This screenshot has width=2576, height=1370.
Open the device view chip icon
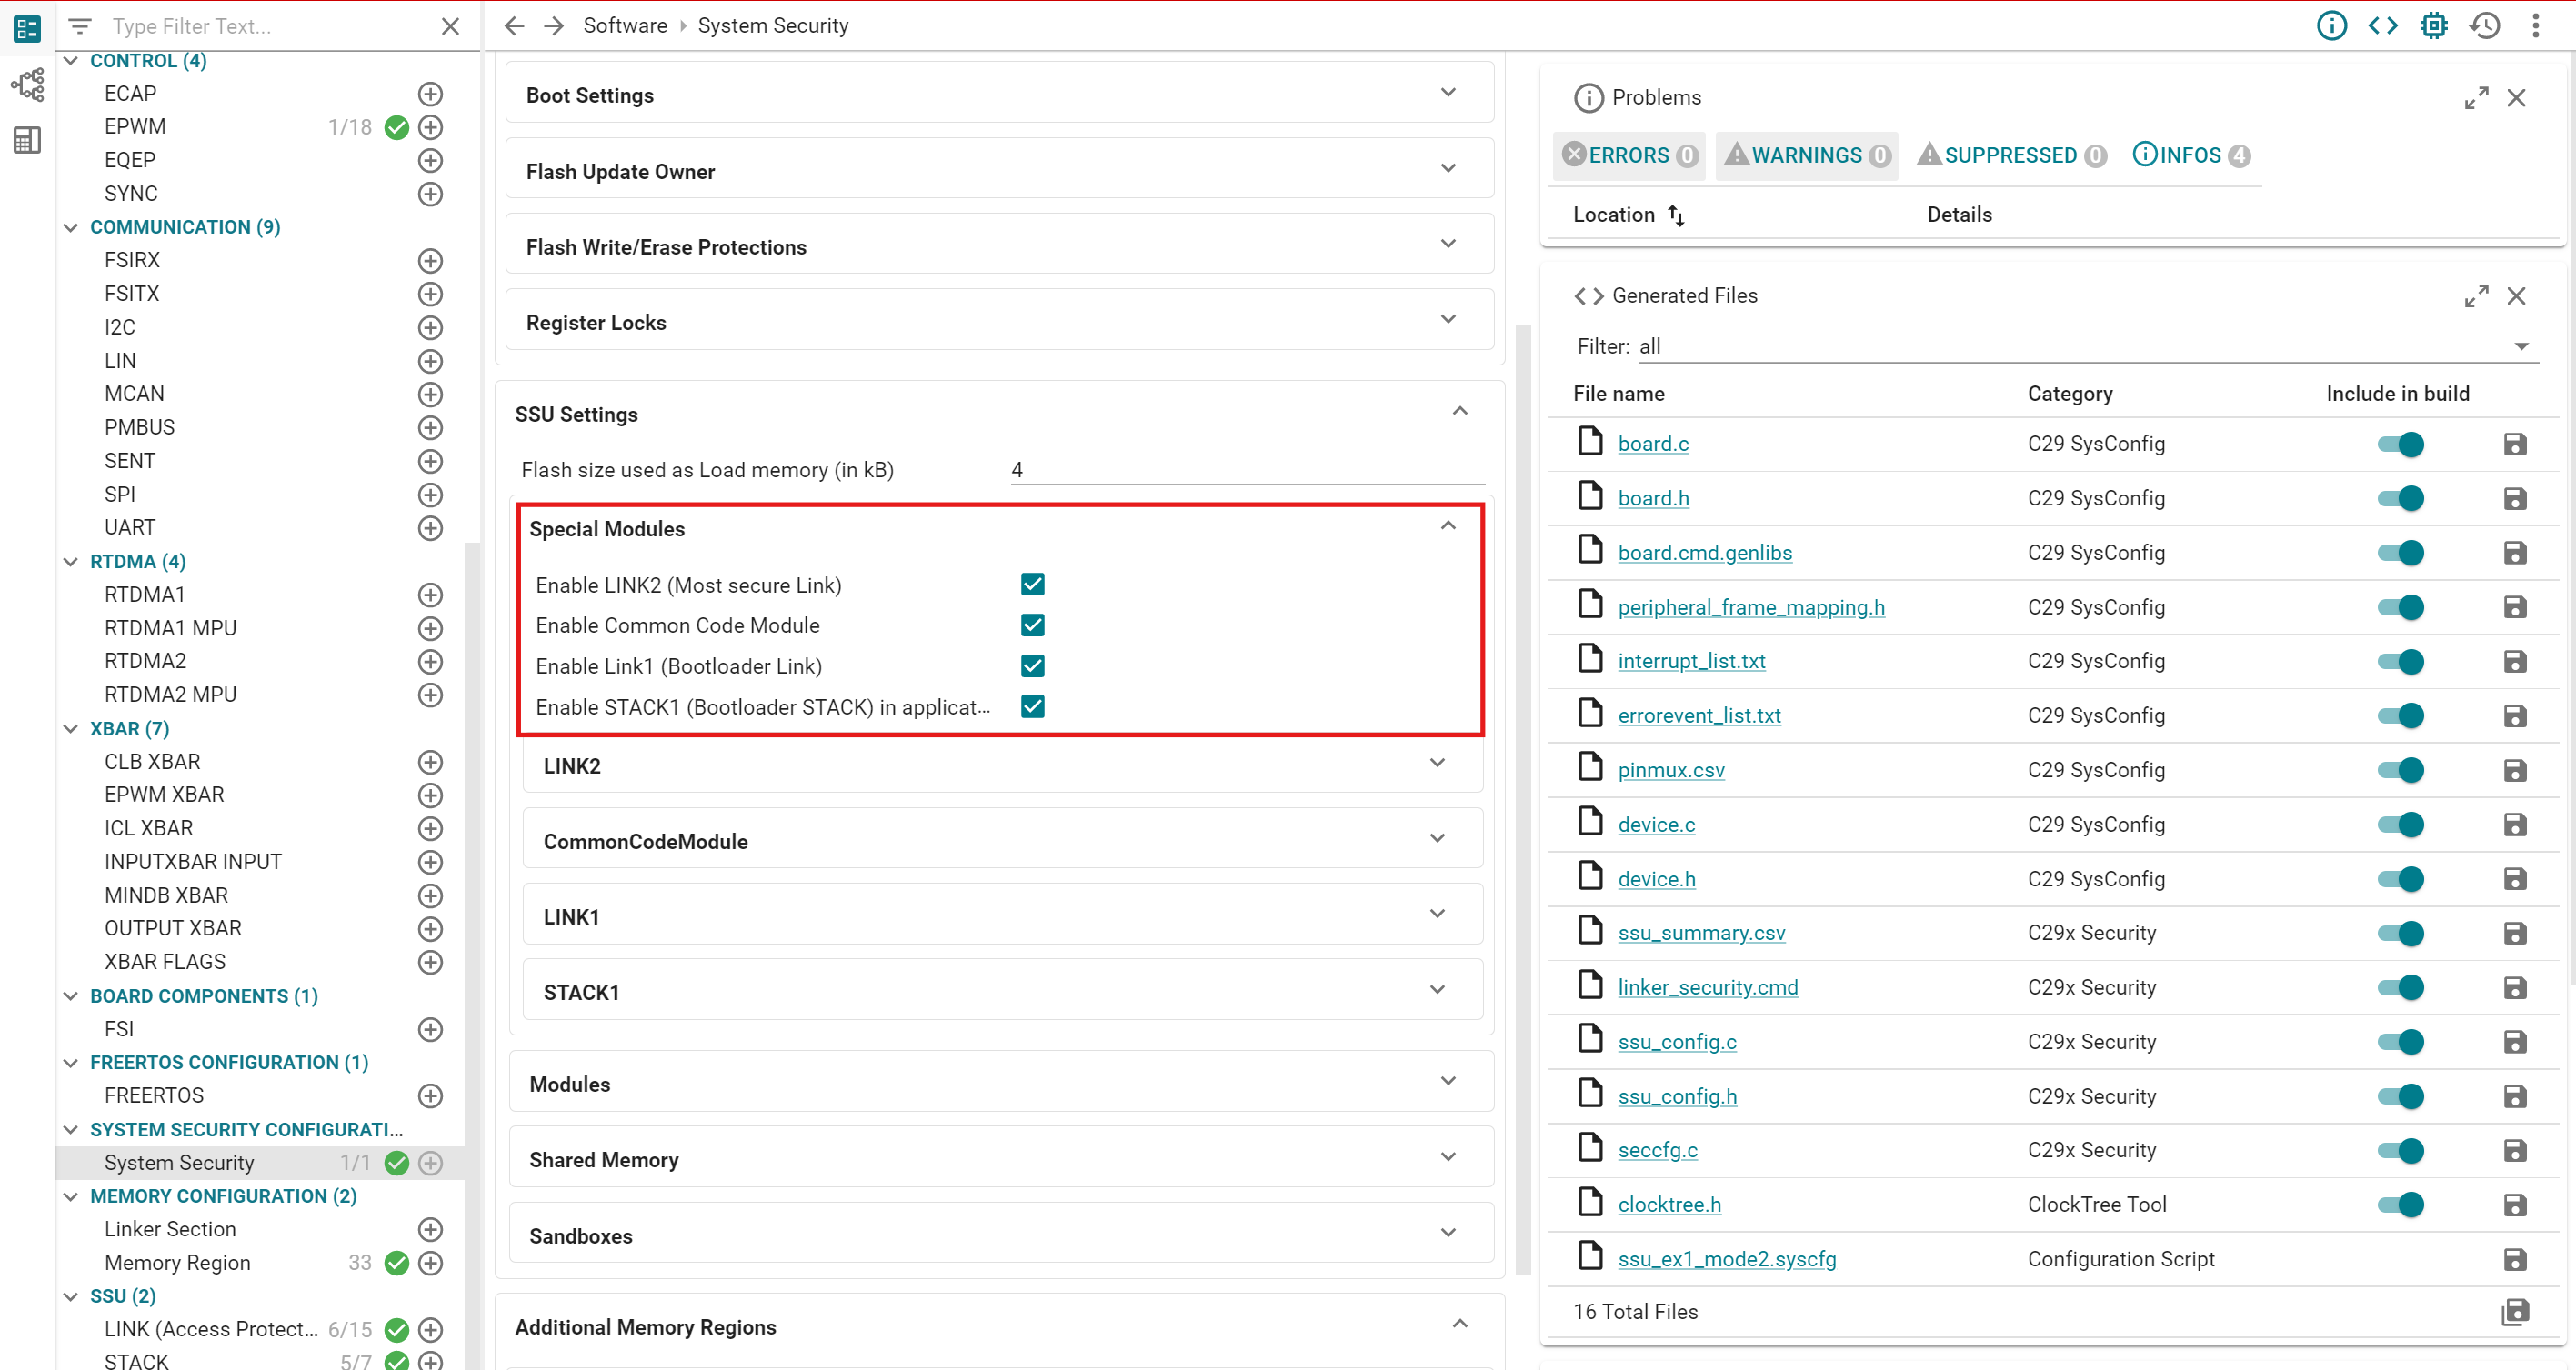coord(2433,25)
